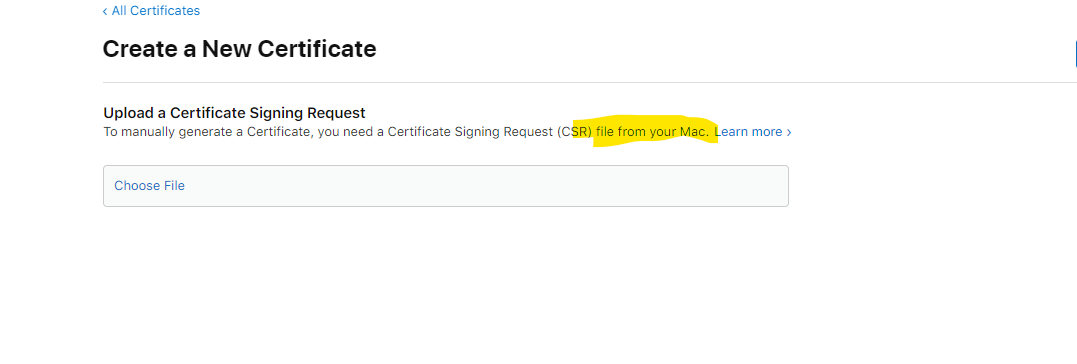Click the Upload a Certificate Signing Request subheading
The width and height of the screenshot is (1077, 364).
click(x=234, y=113)
